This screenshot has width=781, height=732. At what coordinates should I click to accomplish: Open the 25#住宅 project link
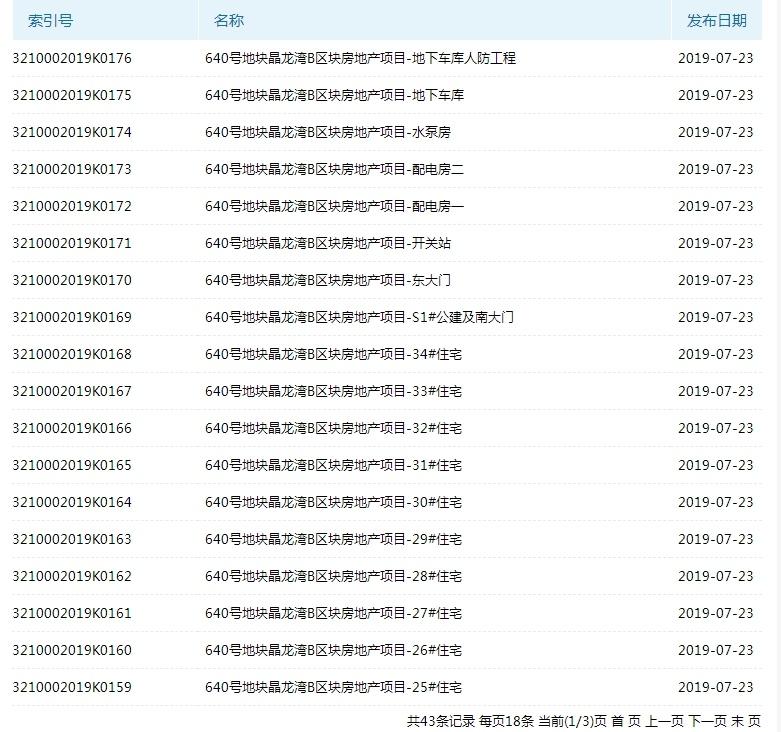point(333,687)
